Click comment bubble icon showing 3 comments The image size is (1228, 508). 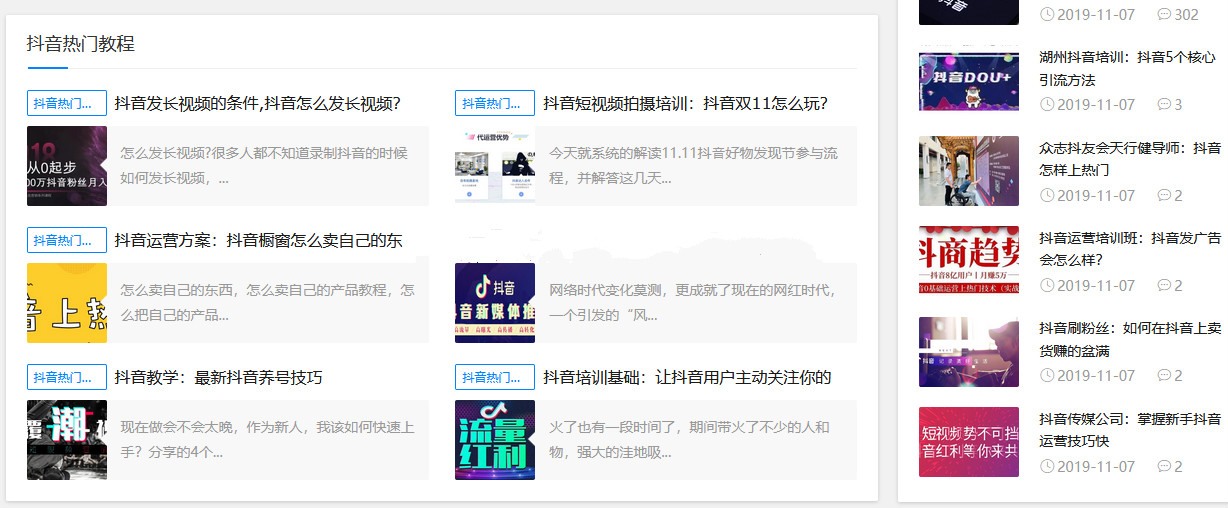pyautogui.click(x=1164, y=104)
